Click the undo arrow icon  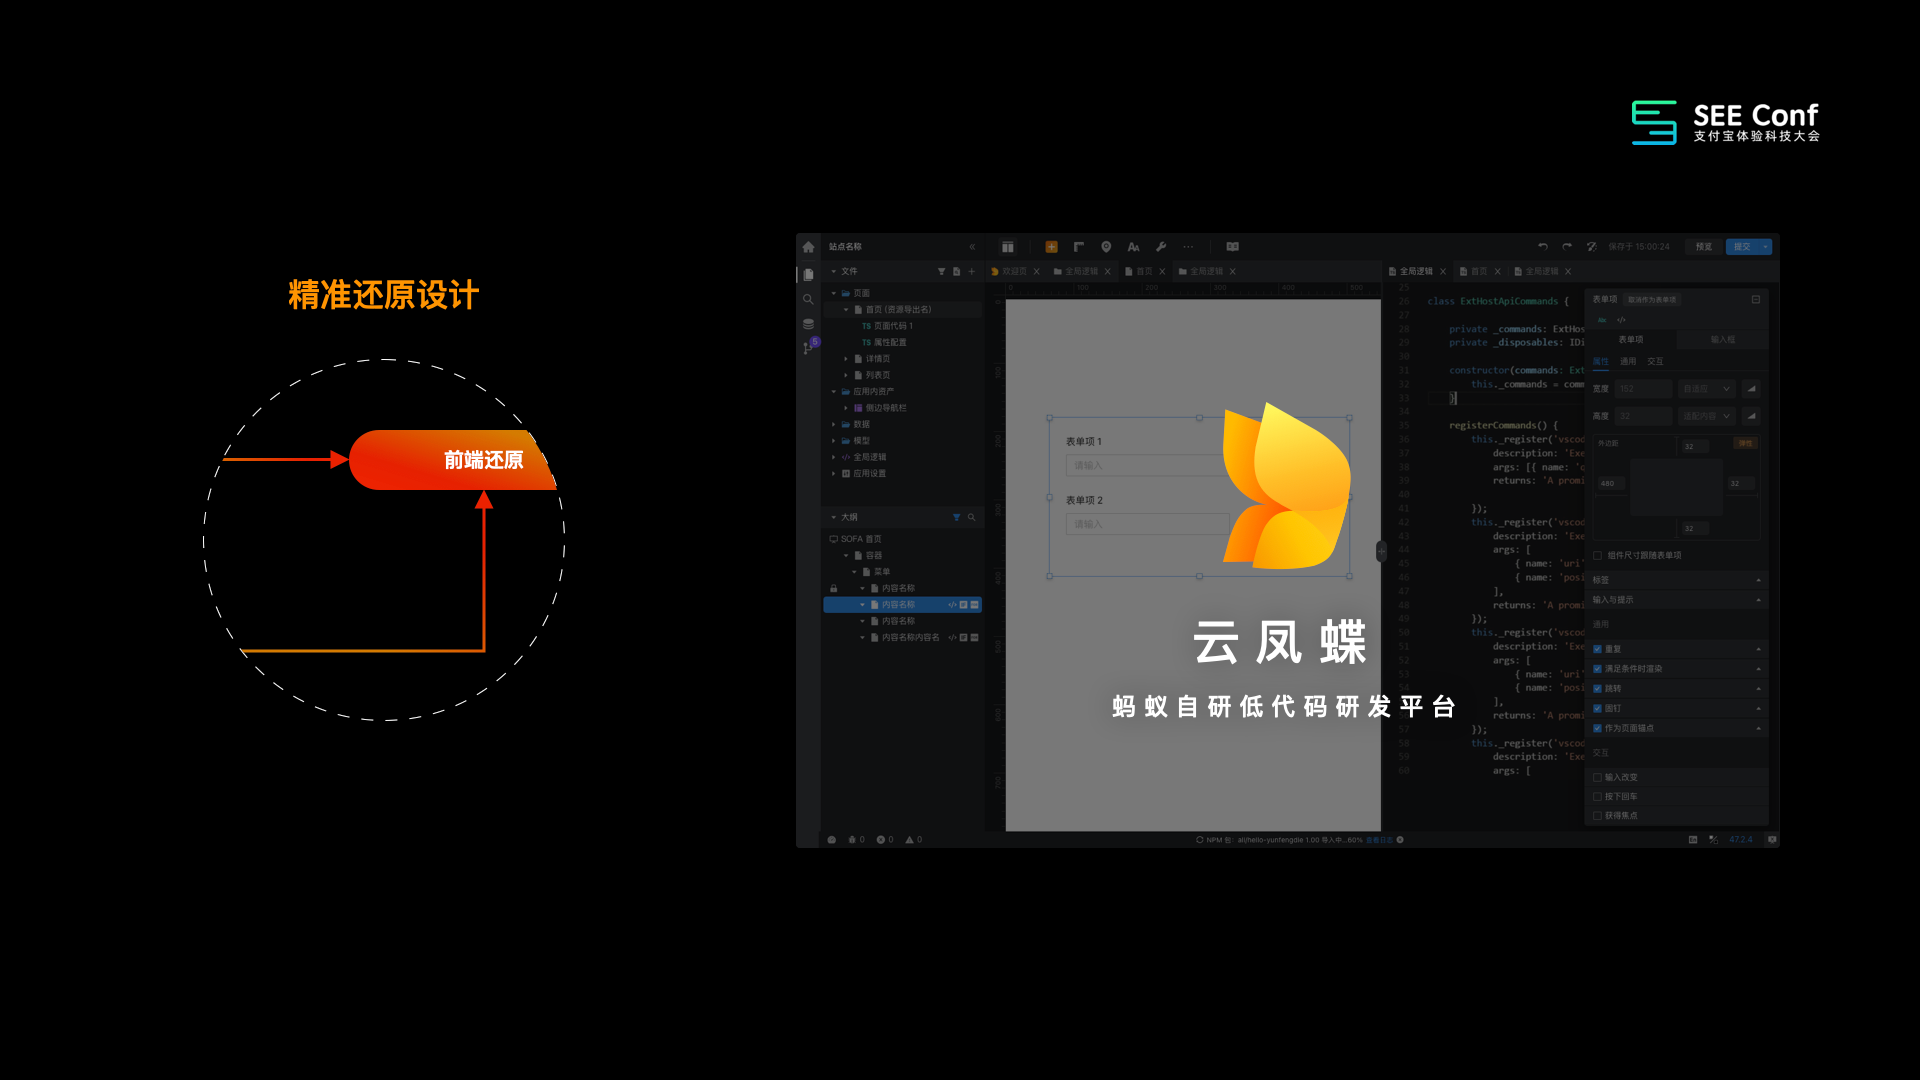tap(1543, 247)
